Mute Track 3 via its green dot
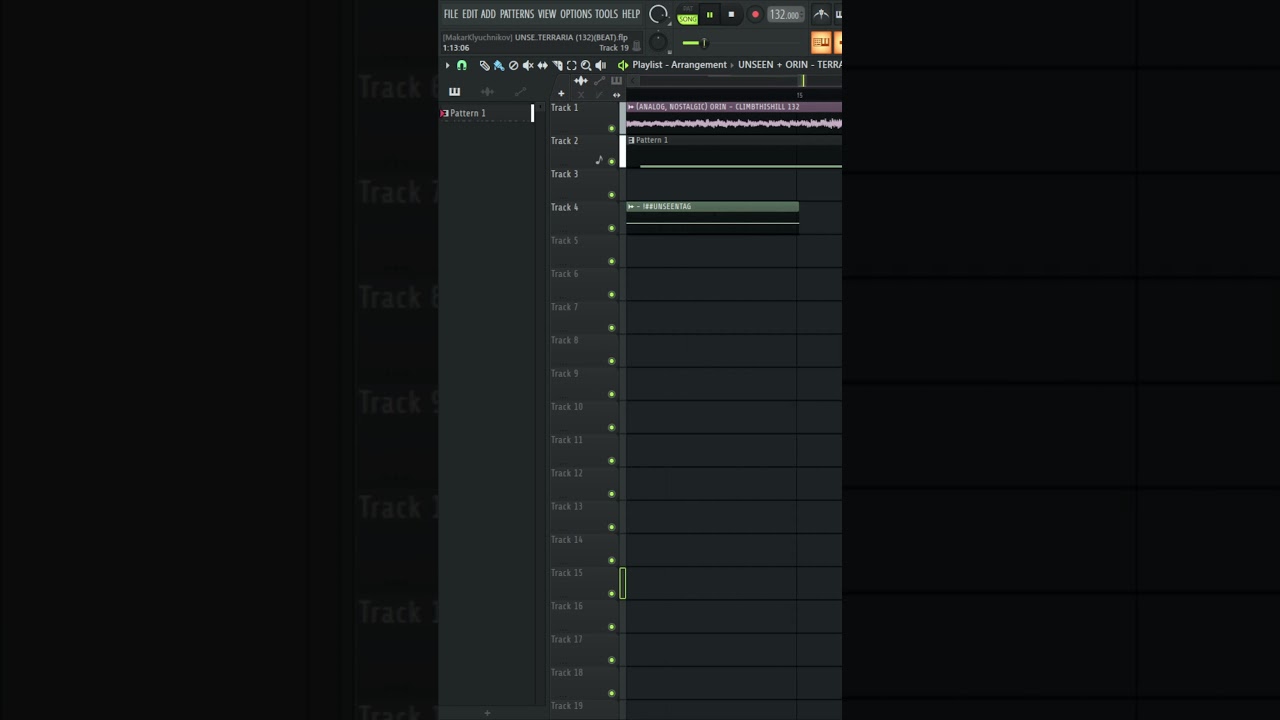The width and height of the screenshot is (1280, 720). pyautogui.click(x=612, y=195)
